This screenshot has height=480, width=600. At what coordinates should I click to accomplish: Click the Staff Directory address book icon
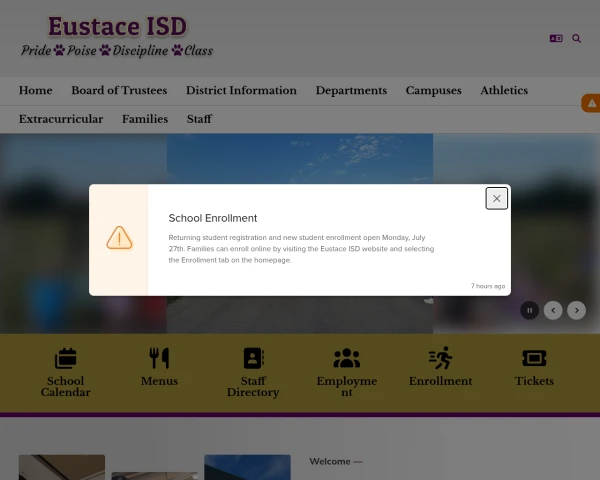(253, 358)
